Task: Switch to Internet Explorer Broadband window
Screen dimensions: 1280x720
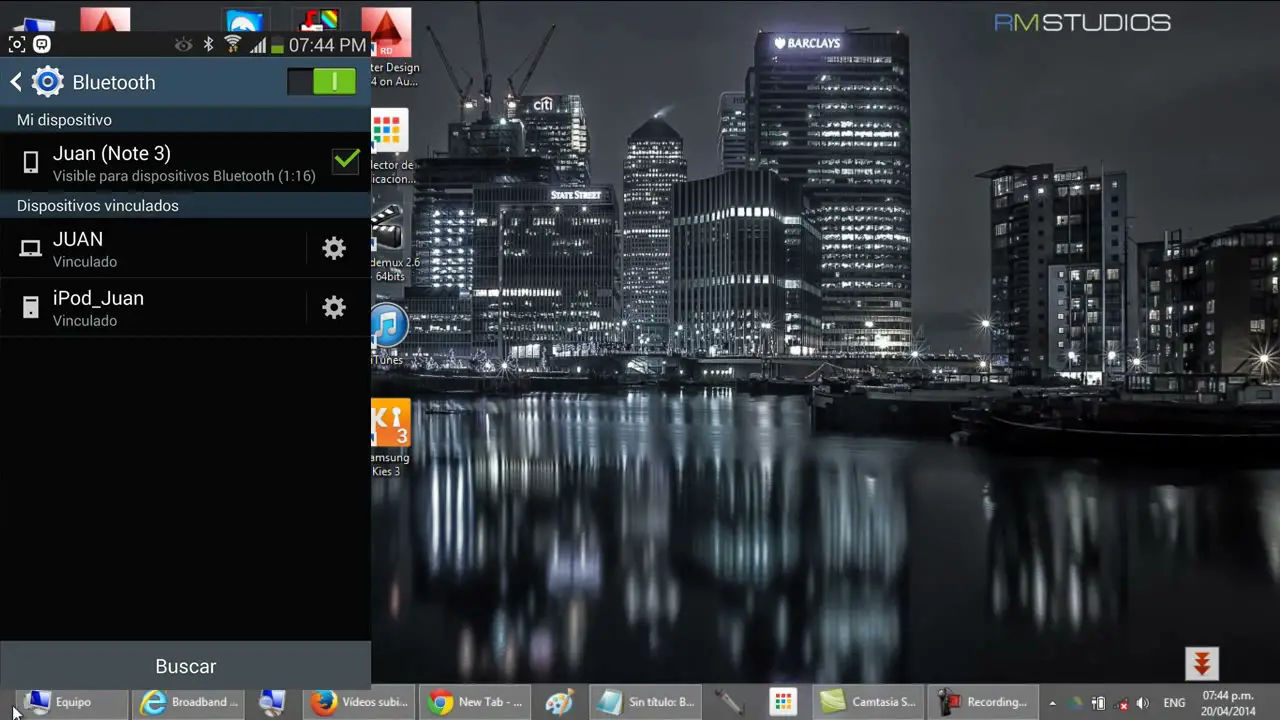Action: [190, 702]
